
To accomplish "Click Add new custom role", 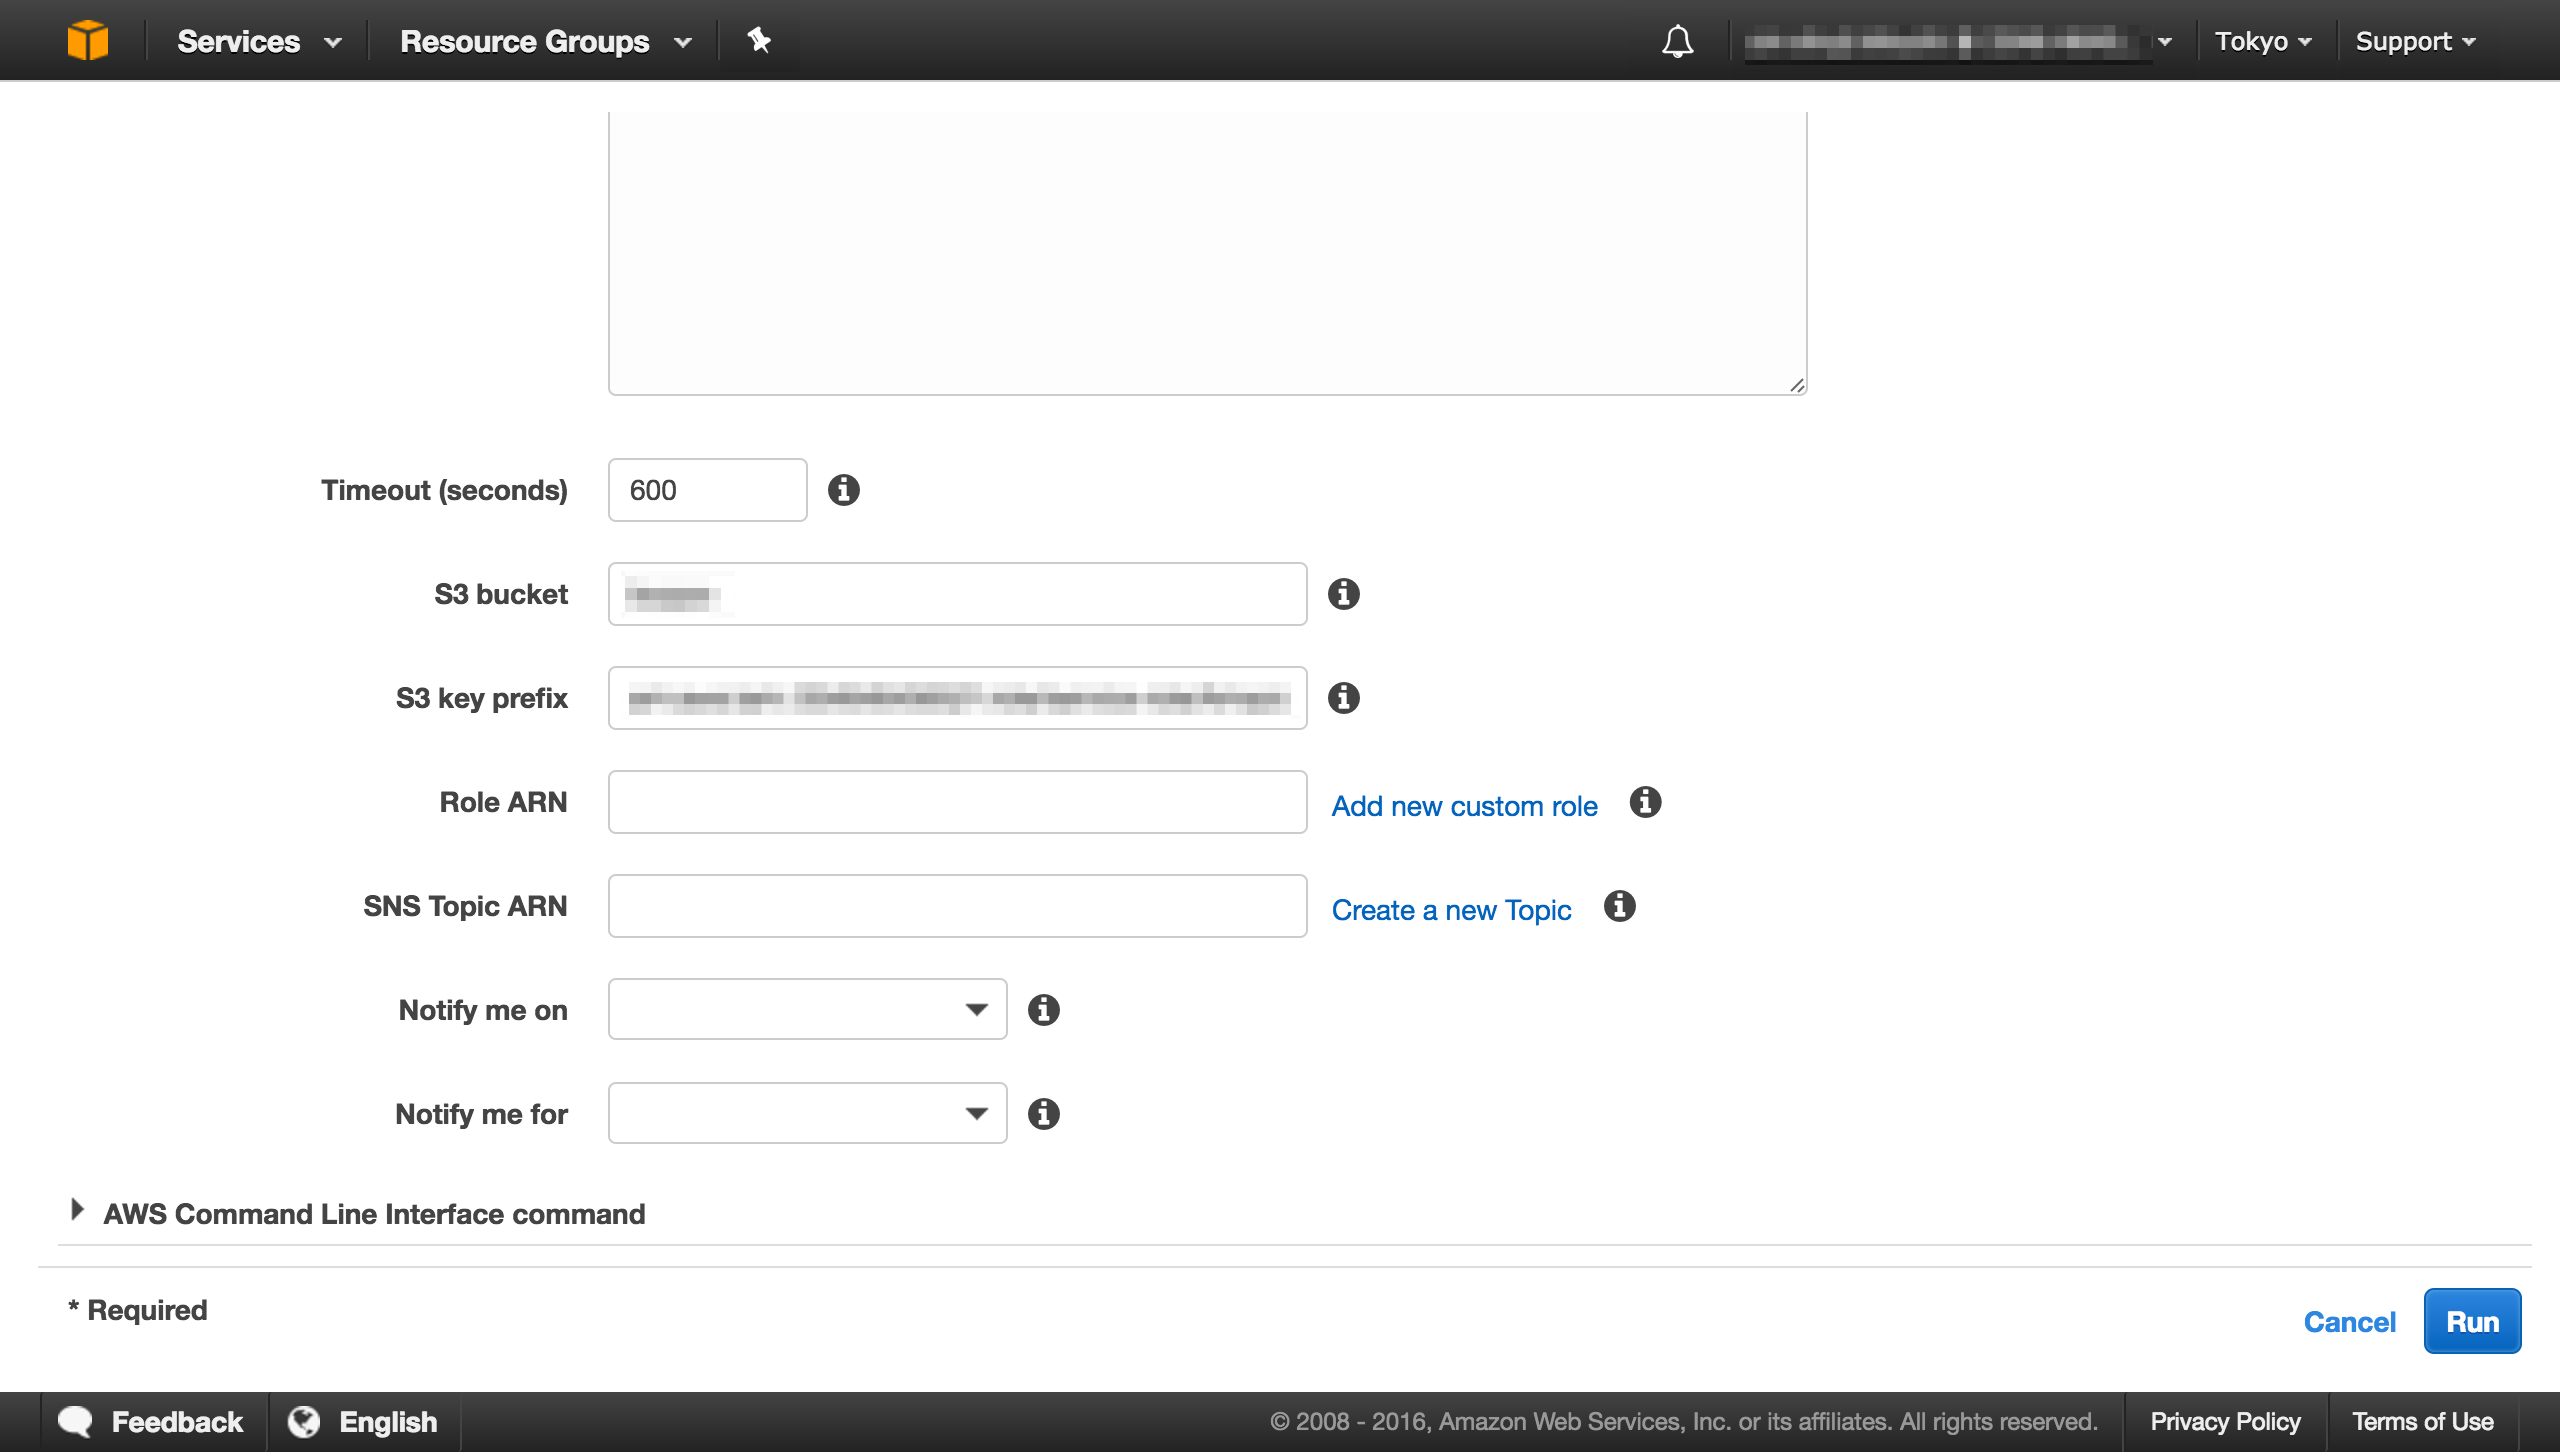I will 1463,805.
